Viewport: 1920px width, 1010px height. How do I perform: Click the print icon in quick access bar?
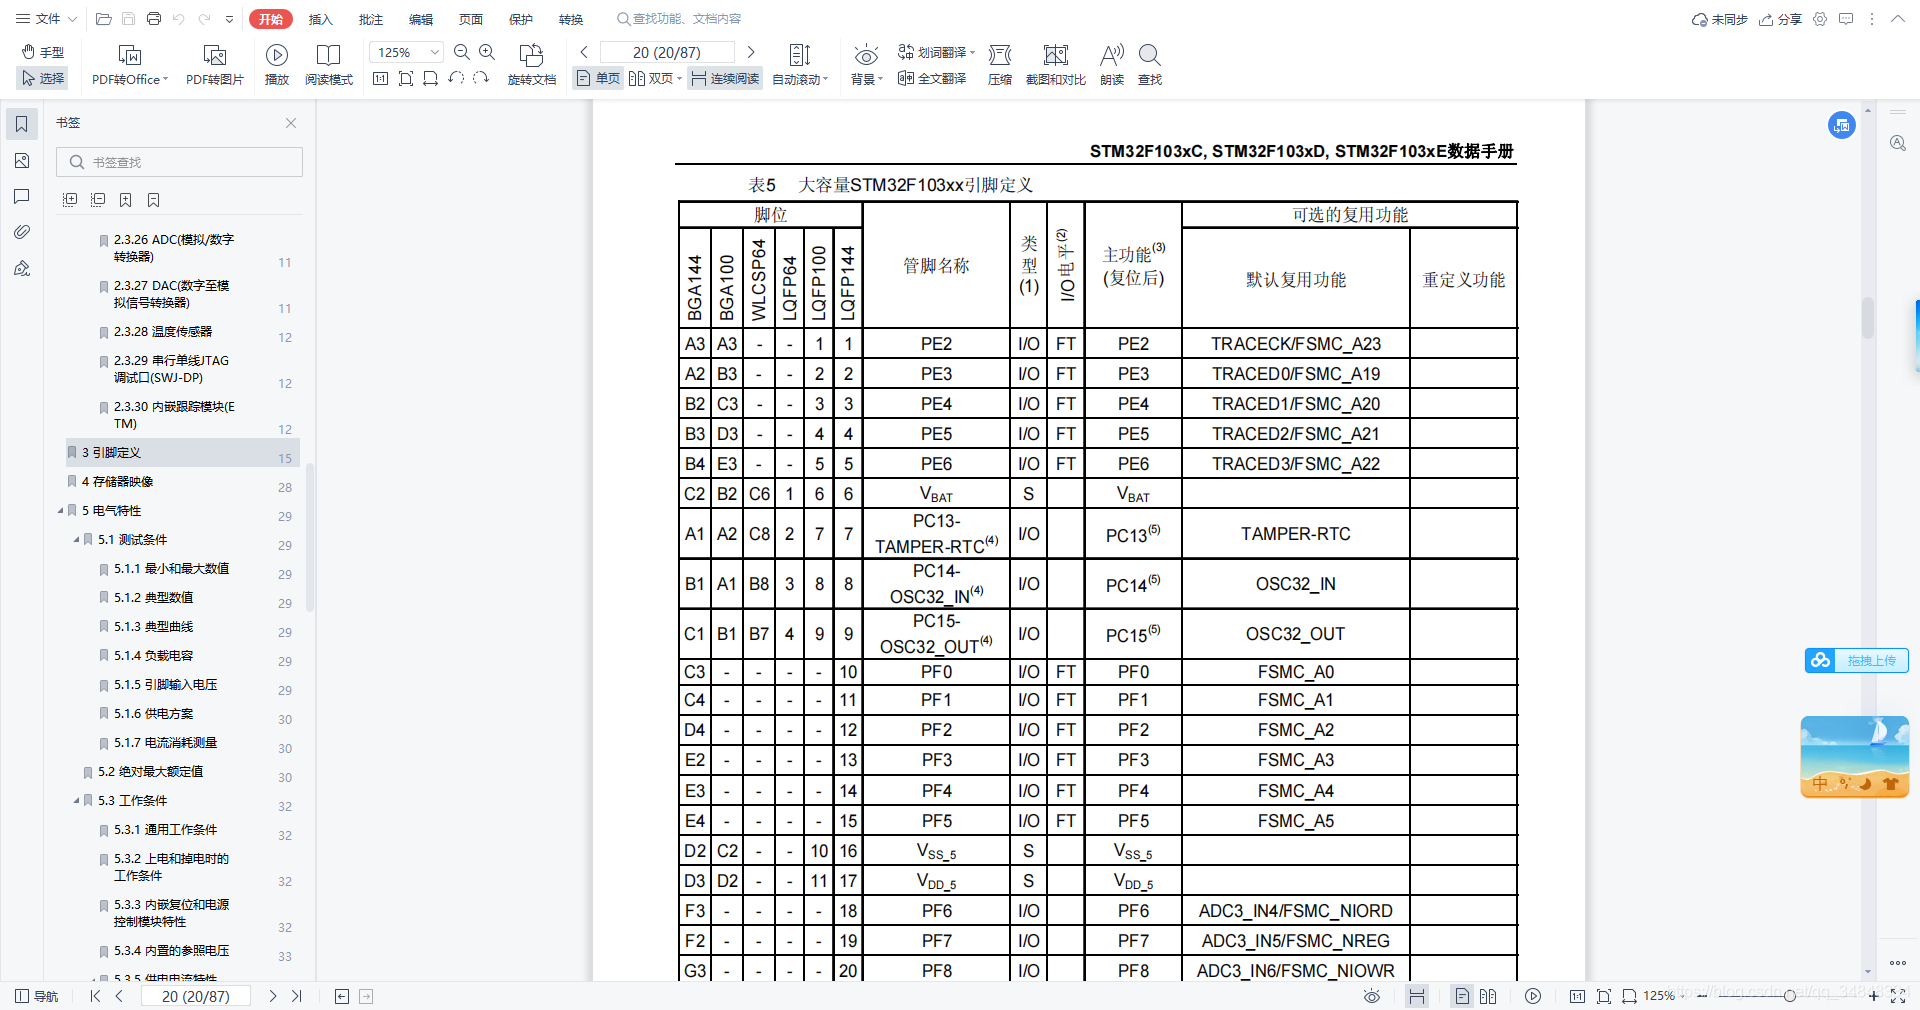153,19
